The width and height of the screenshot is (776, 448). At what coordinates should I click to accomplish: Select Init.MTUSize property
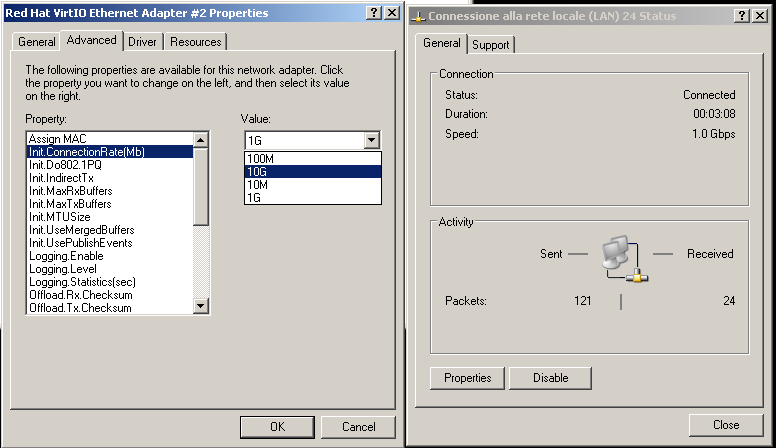pyautogui.click(x=110, y=217)
